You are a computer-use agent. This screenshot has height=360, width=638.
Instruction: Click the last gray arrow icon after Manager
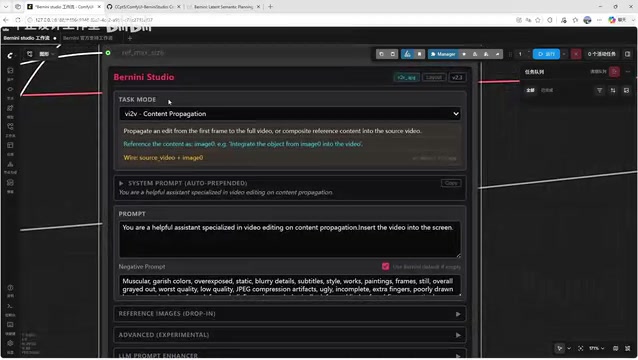coord(497,54)
